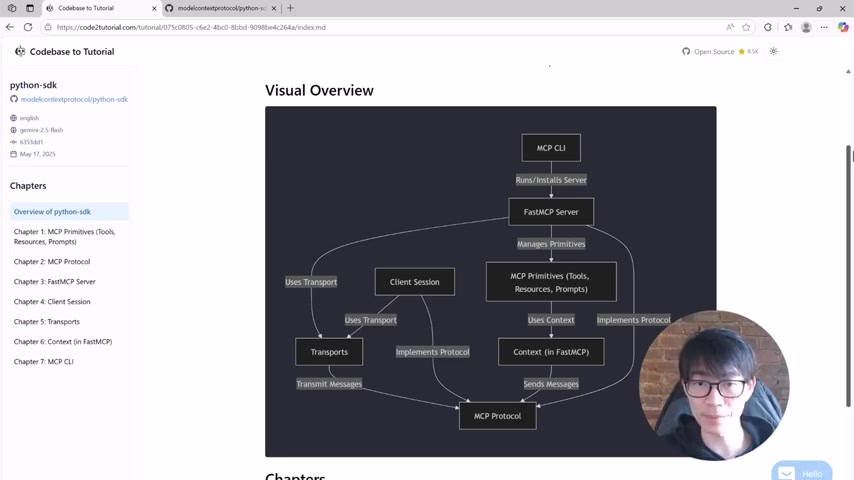Switch to modelcontextprotocol/python-sdk GitHub tab
This screenshot has height=480, width=854.
click(x=221, y=8)
